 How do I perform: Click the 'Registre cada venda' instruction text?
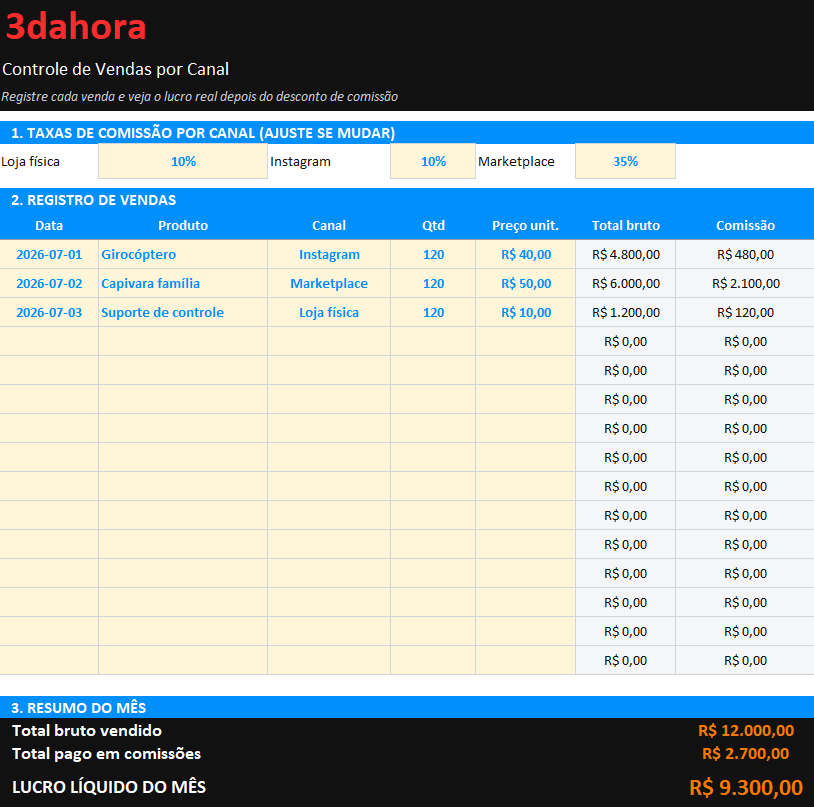click(200, 97)
